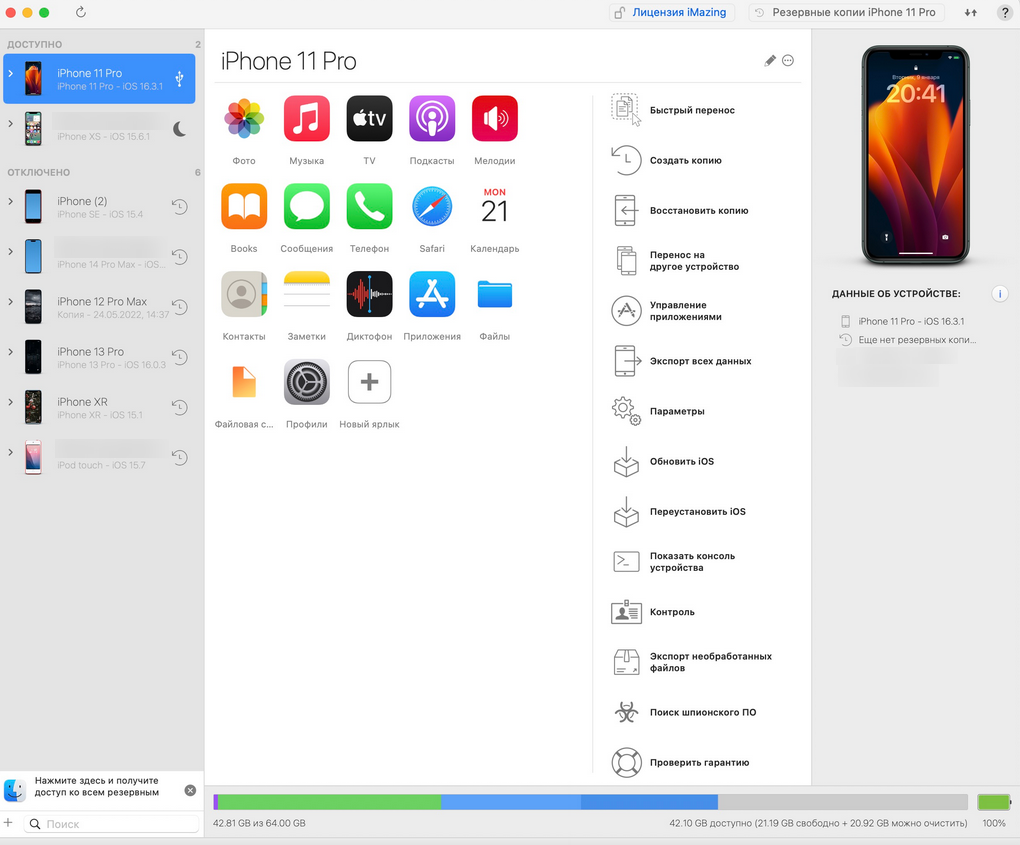Open the Файловая система icon
The width and height of the screenshot is (1020, 845).
(244, 382)
